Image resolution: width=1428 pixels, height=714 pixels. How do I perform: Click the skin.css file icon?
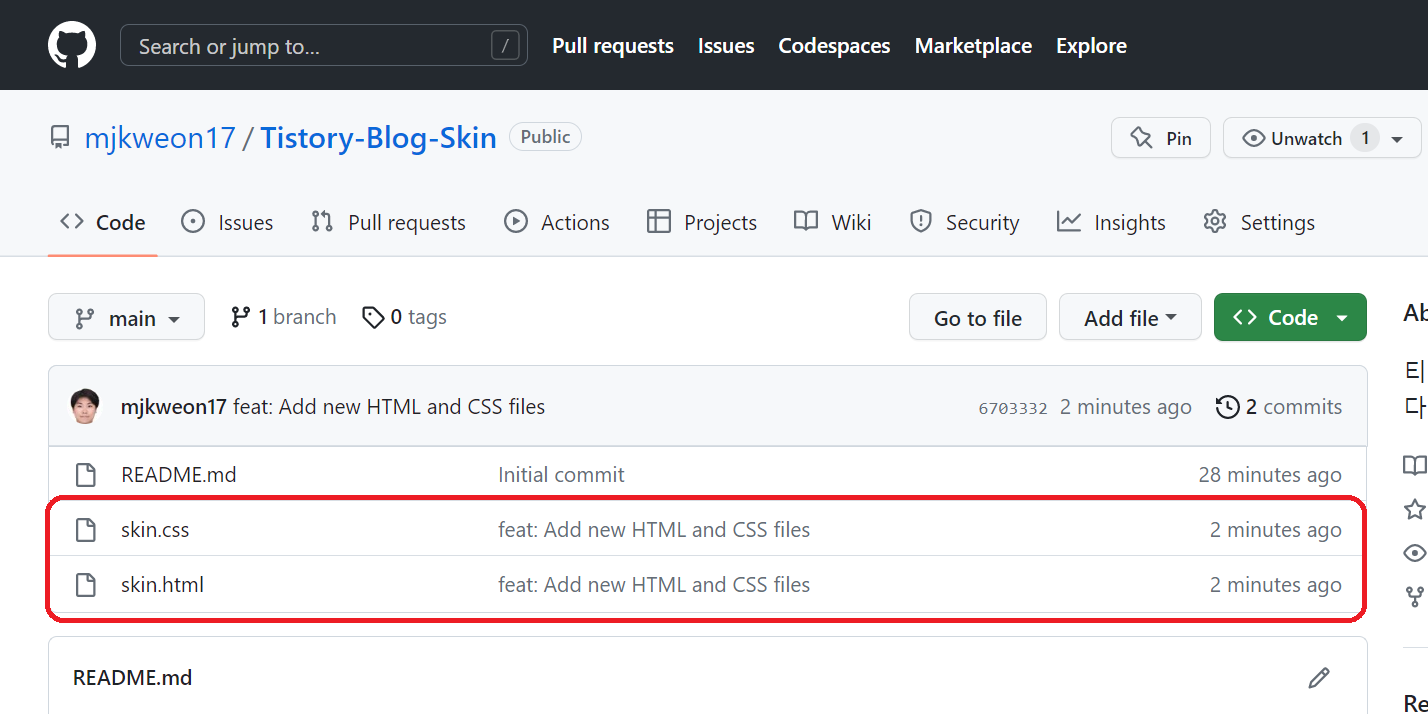(x=86, y=530)
